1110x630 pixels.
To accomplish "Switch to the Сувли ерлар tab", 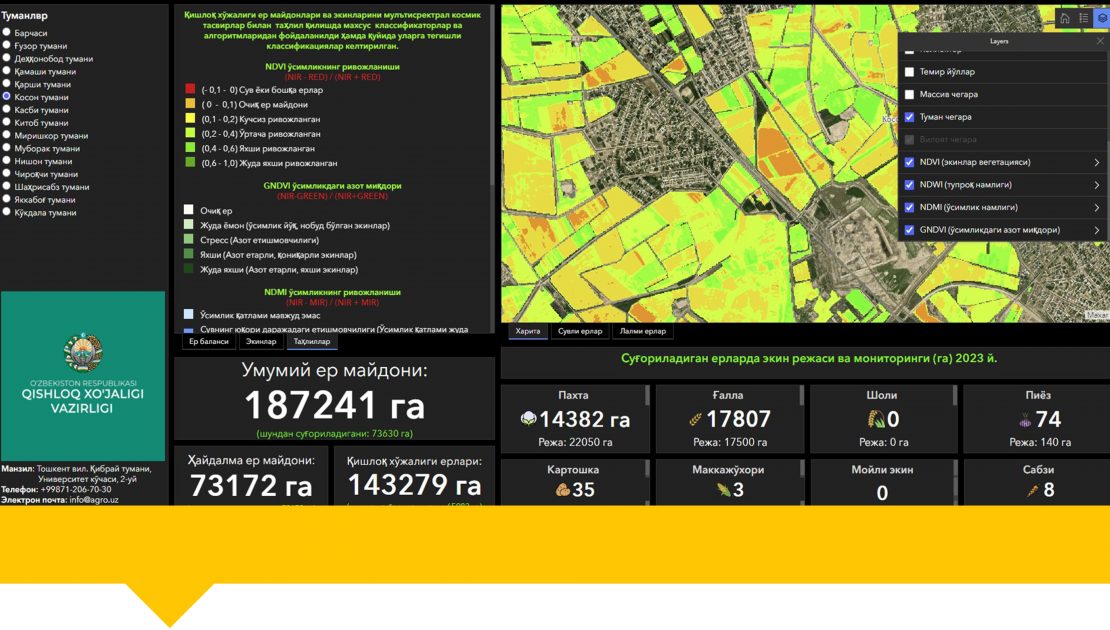I will pos(580,331).
